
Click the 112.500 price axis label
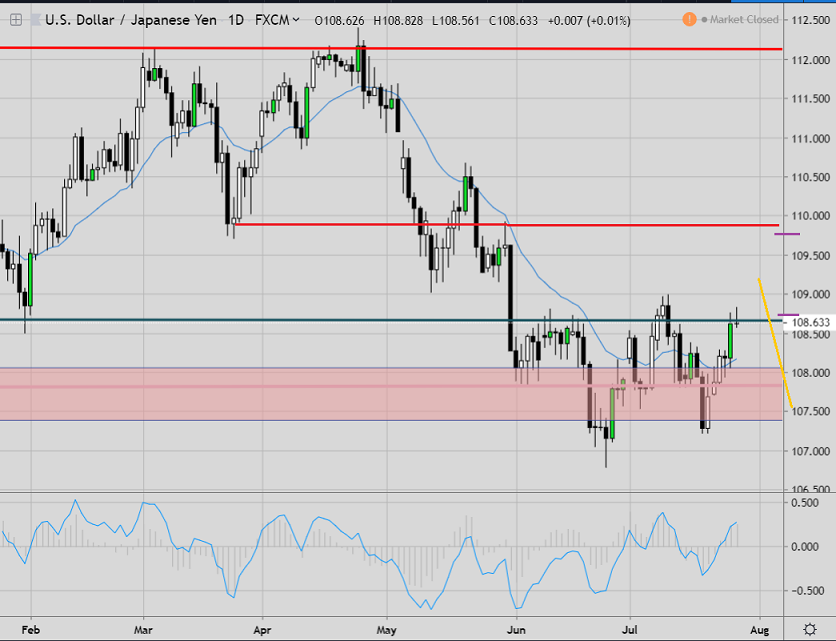click(x=810, y=20)
